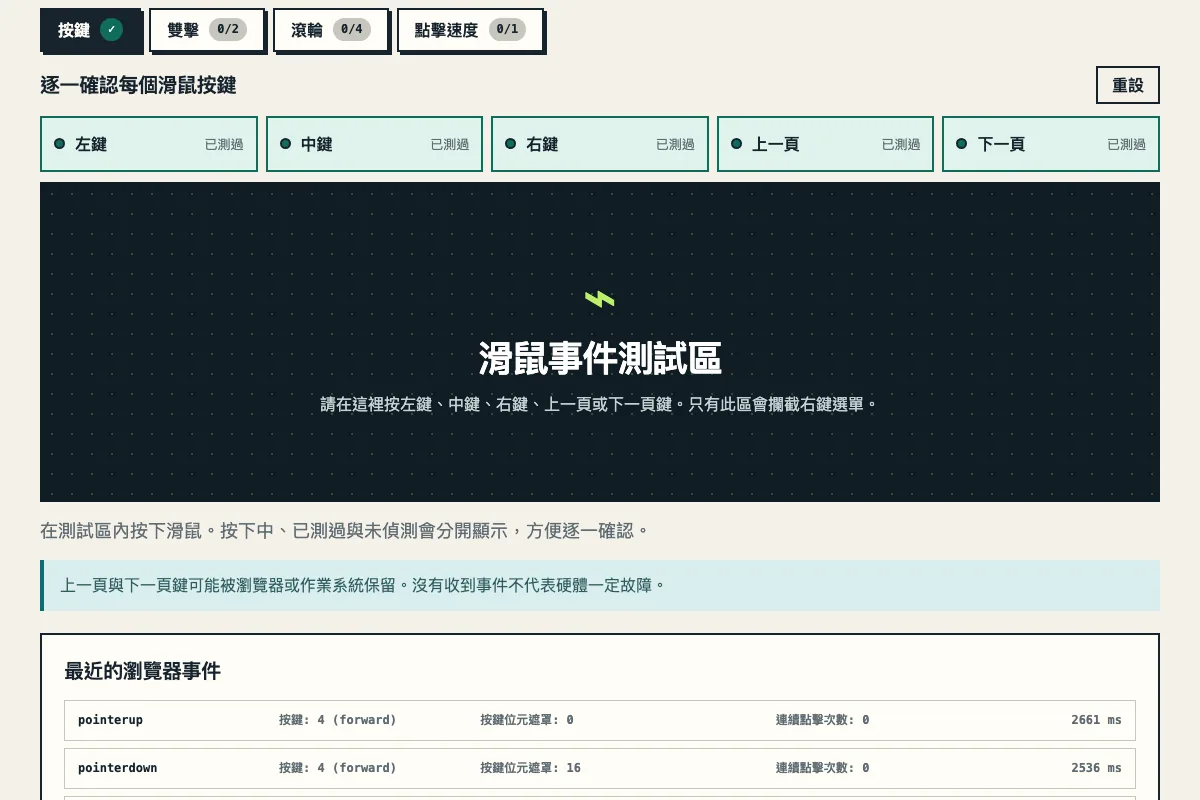Open the 滾輪 tab

point(331,30)
